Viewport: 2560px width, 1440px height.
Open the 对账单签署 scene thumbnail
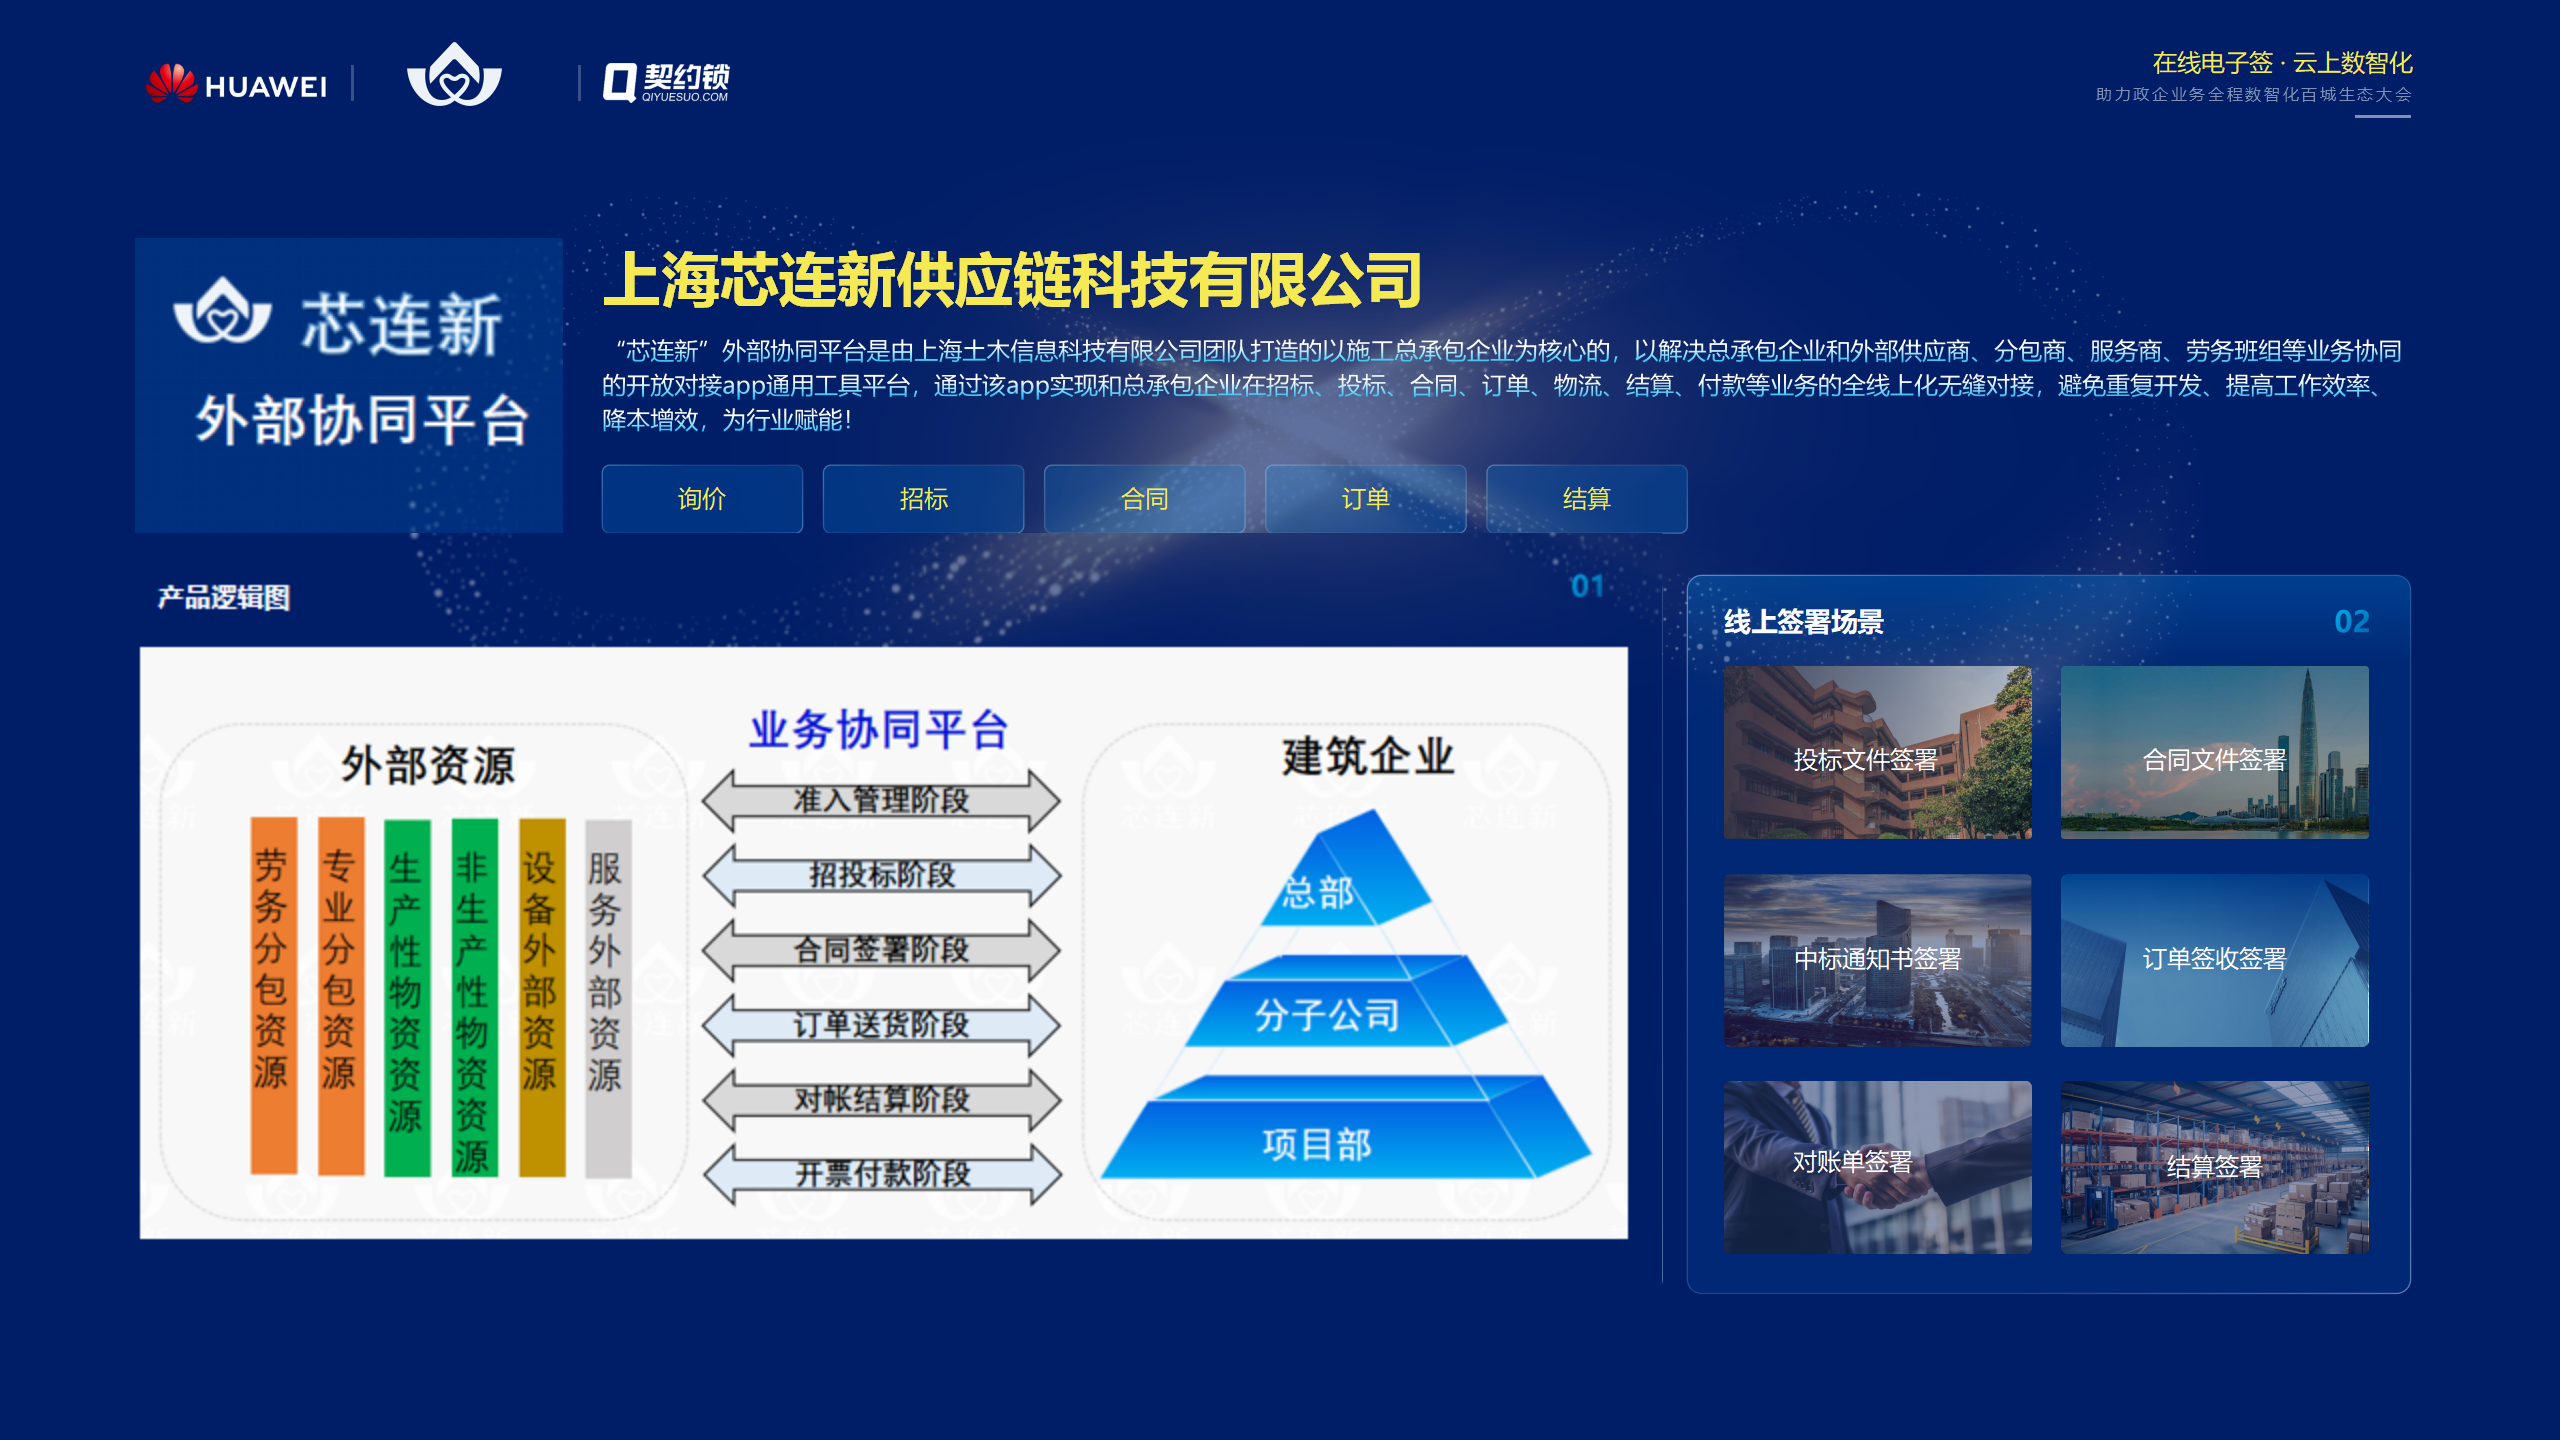tap(1877, 1167)
